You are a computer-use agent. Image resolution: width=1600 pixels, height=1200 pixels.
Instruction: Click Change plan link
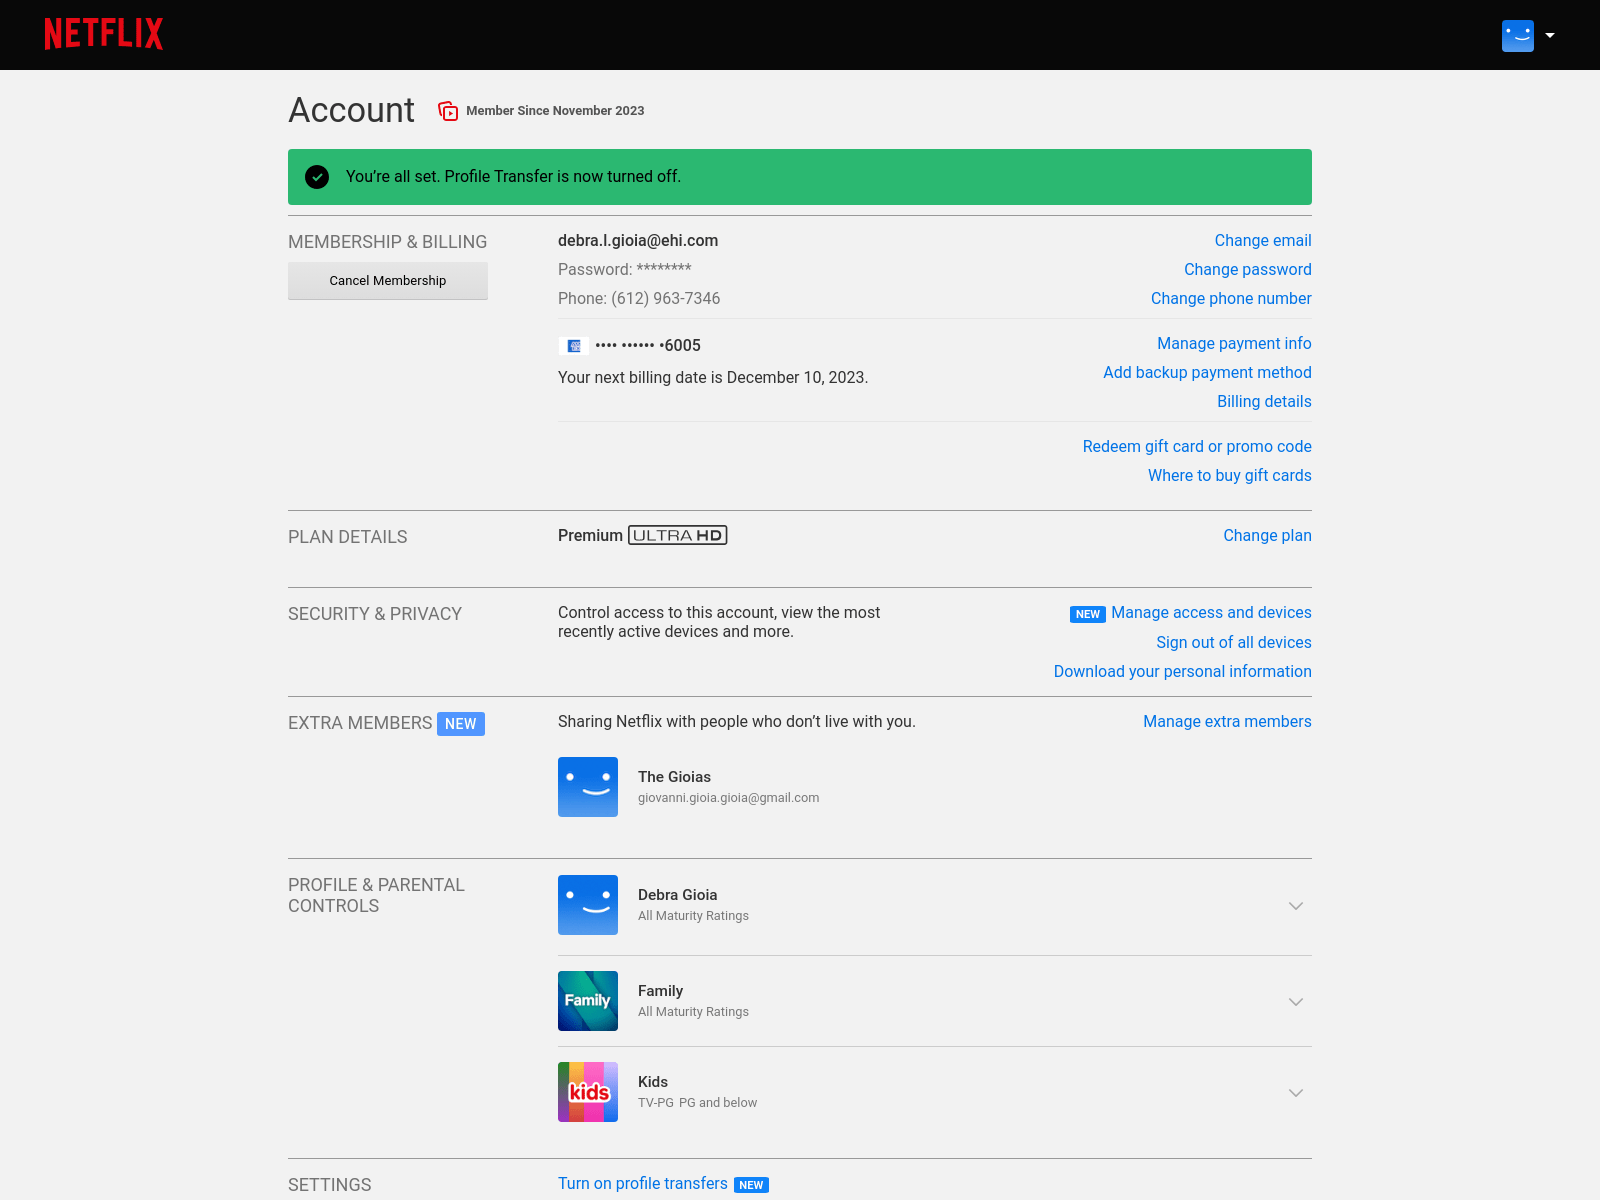tap(1267, 535)
